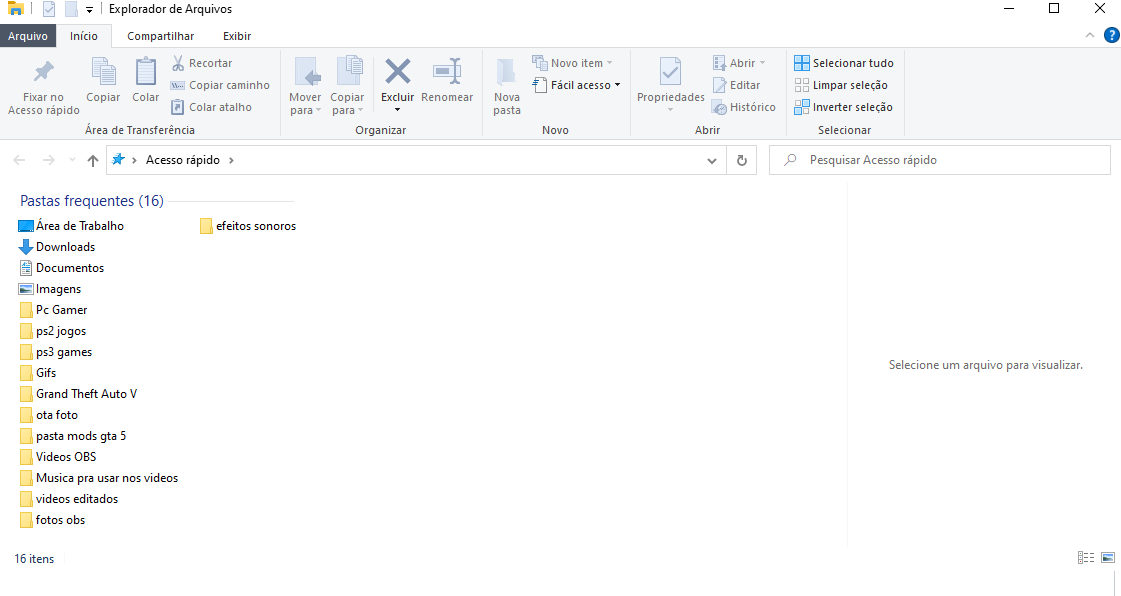Switch to the Compartilhar tab

[x=160, y=36]
